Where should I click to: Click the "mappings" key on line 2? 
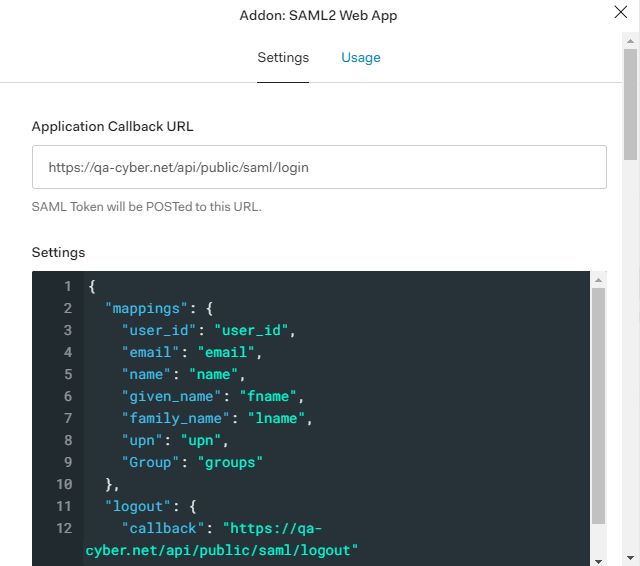click(x=146, y=309)
